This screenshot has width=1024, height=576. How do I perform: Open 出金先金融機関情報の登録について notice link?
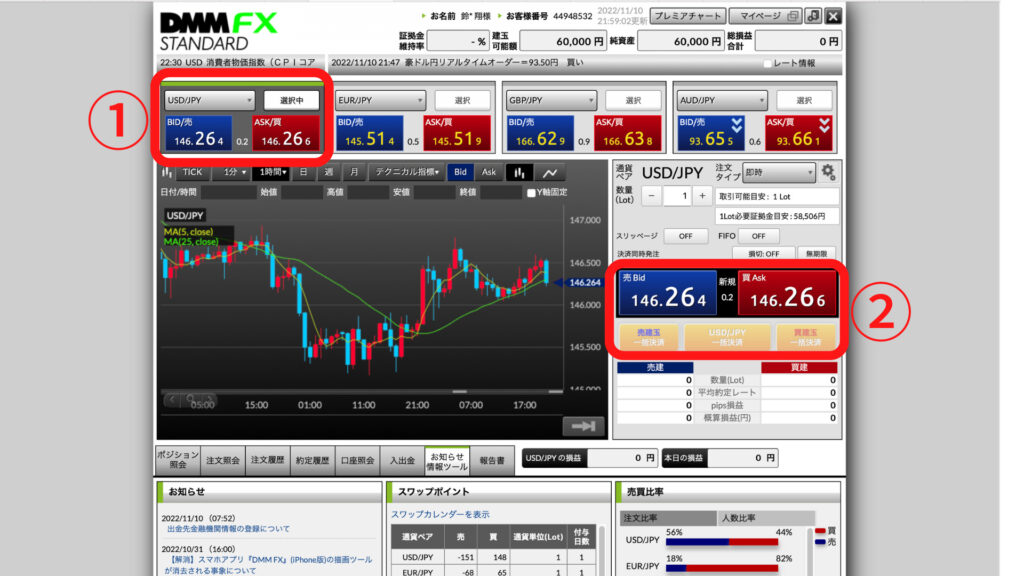click(x=228, y=529)
